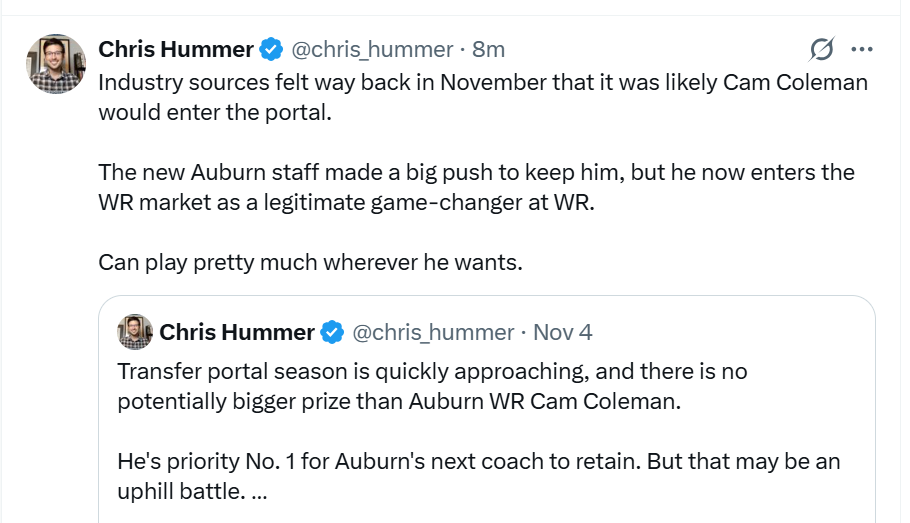Click the 'He's priority No. 1' paragraph
This screenshot has width=910, height=523.
(478, 462)
